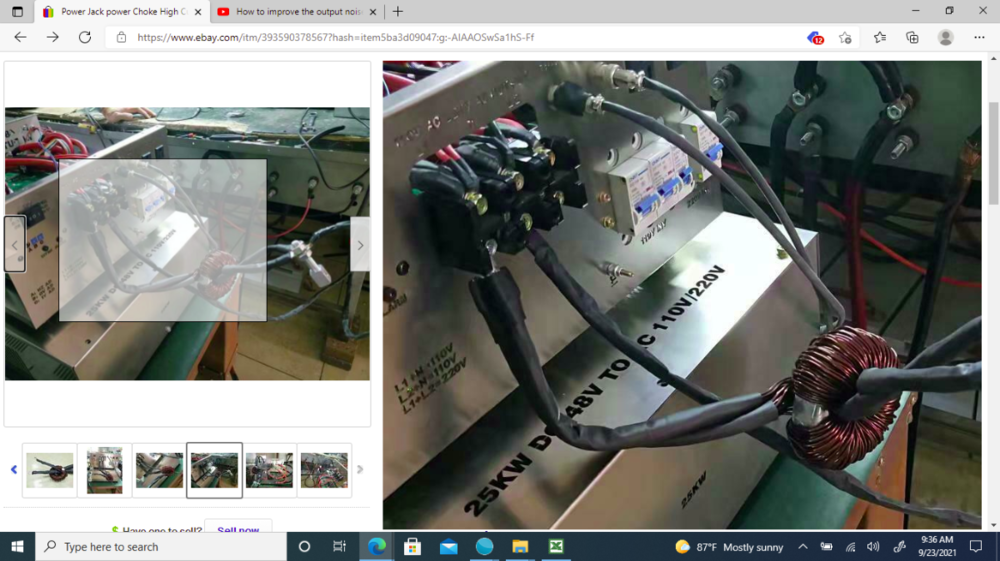The image size is (1000, 561).
Task: Select fifth thumbnail image
Action: coord(269,470)
